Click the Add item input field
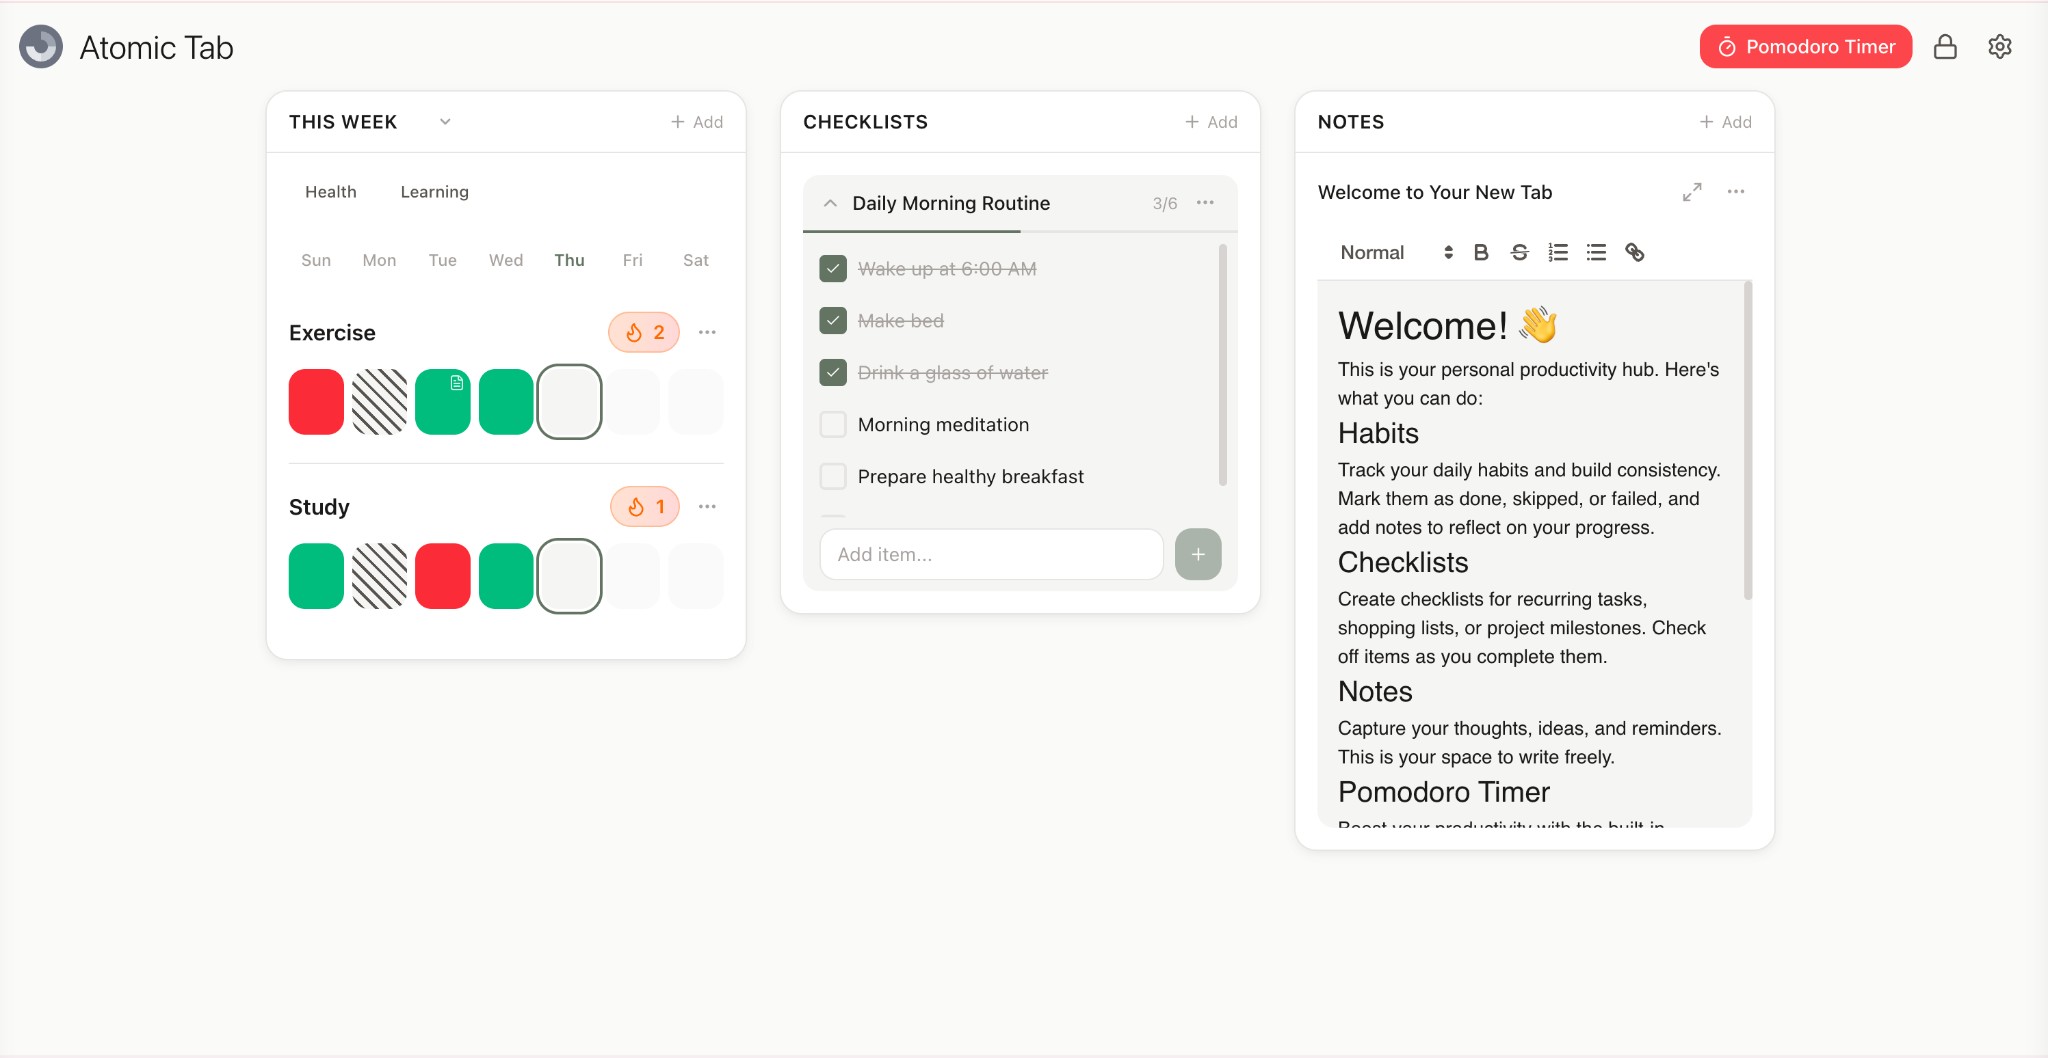2048x1058 pixels. coord(990,554)
